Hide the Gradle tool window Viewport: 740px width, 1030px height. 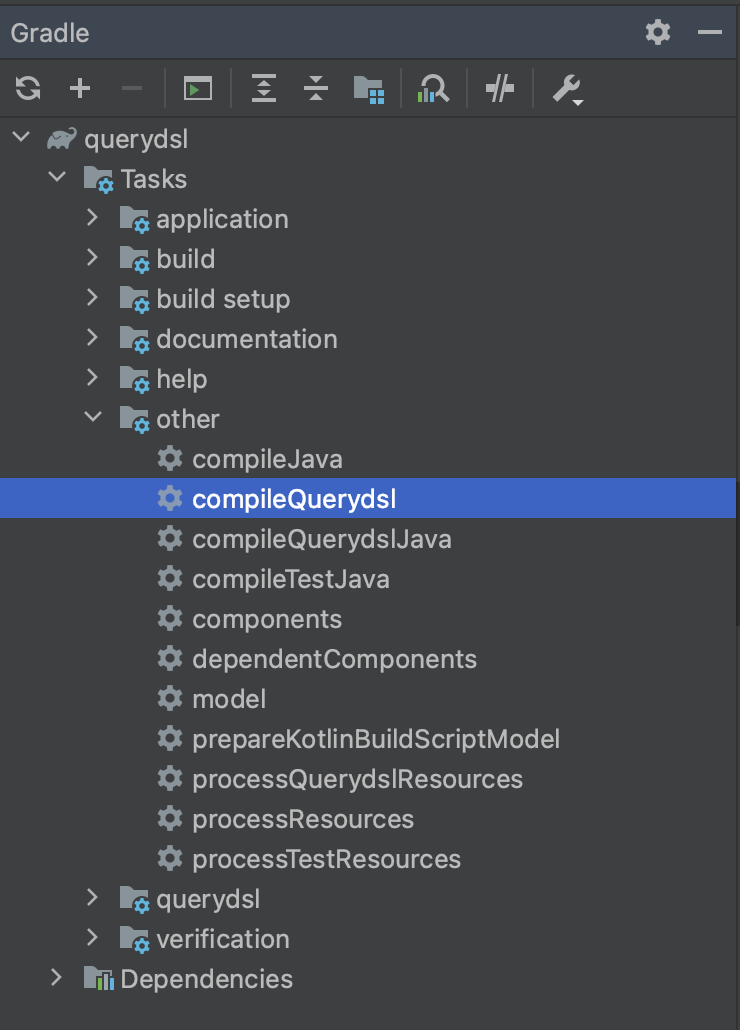coord(710,32)
